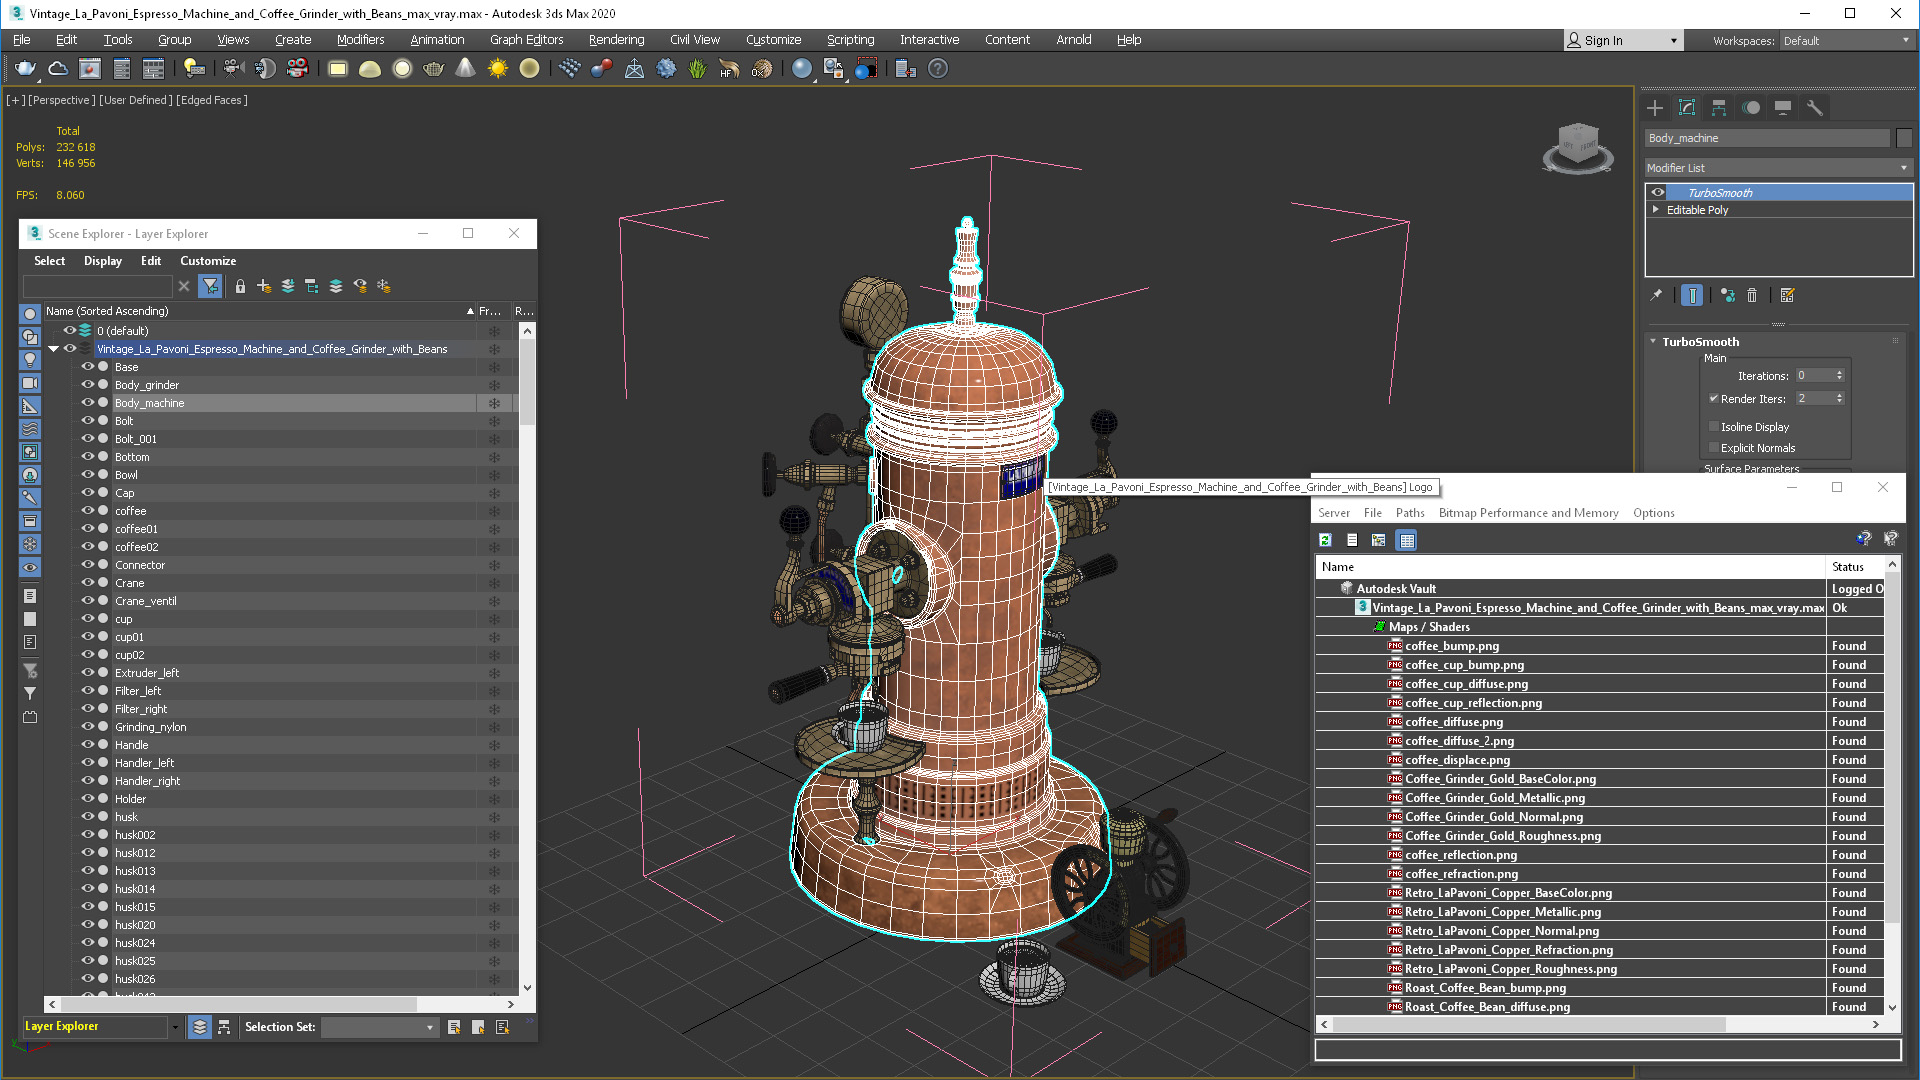Expand the Editable Poly stack entry
Viewport: 1920px width, 1080px height.
(x=1656, y=210)
